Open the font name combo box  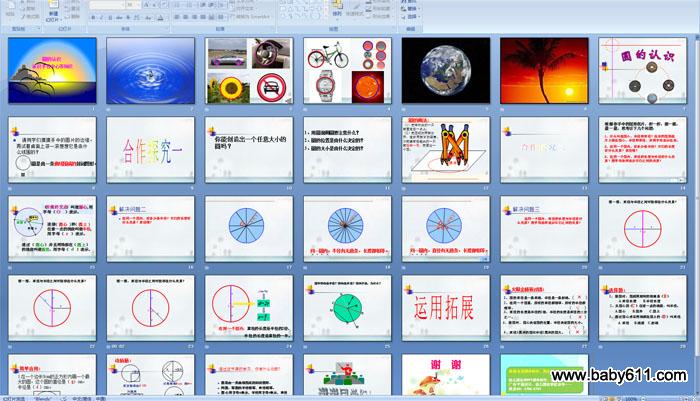click(107, 5)
